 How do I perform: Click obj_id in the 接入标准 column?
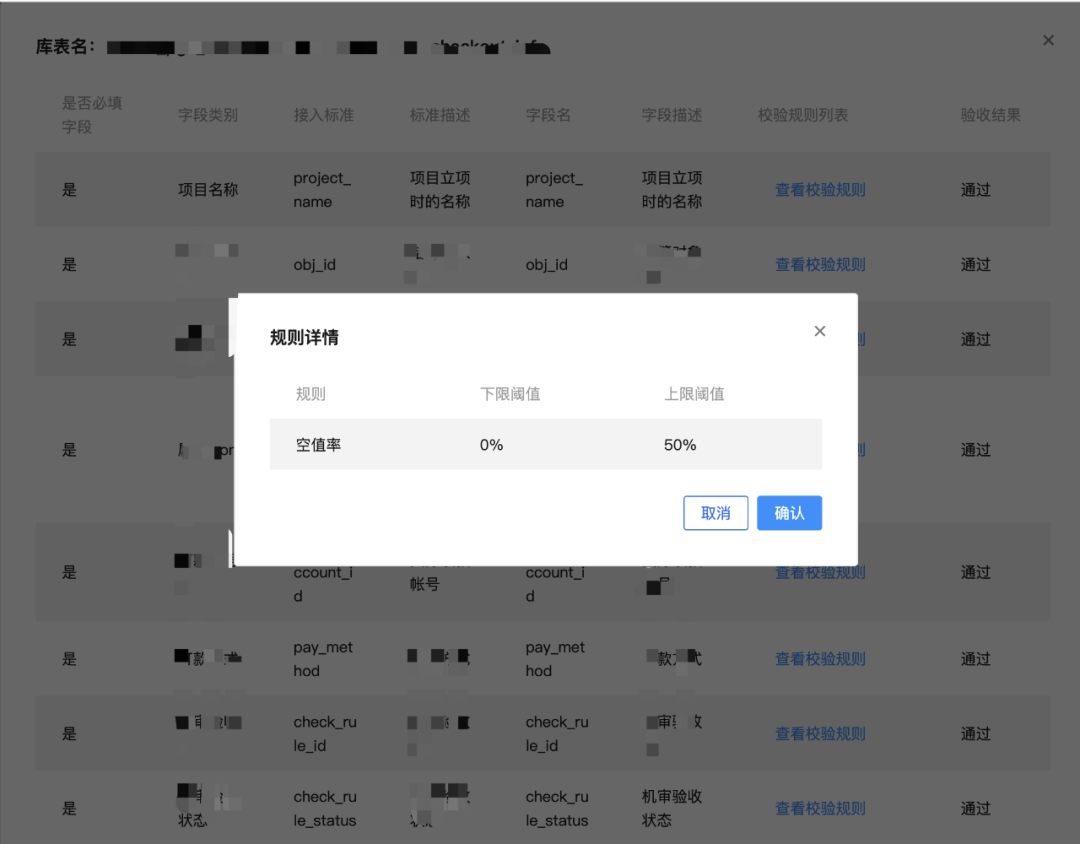315,265
